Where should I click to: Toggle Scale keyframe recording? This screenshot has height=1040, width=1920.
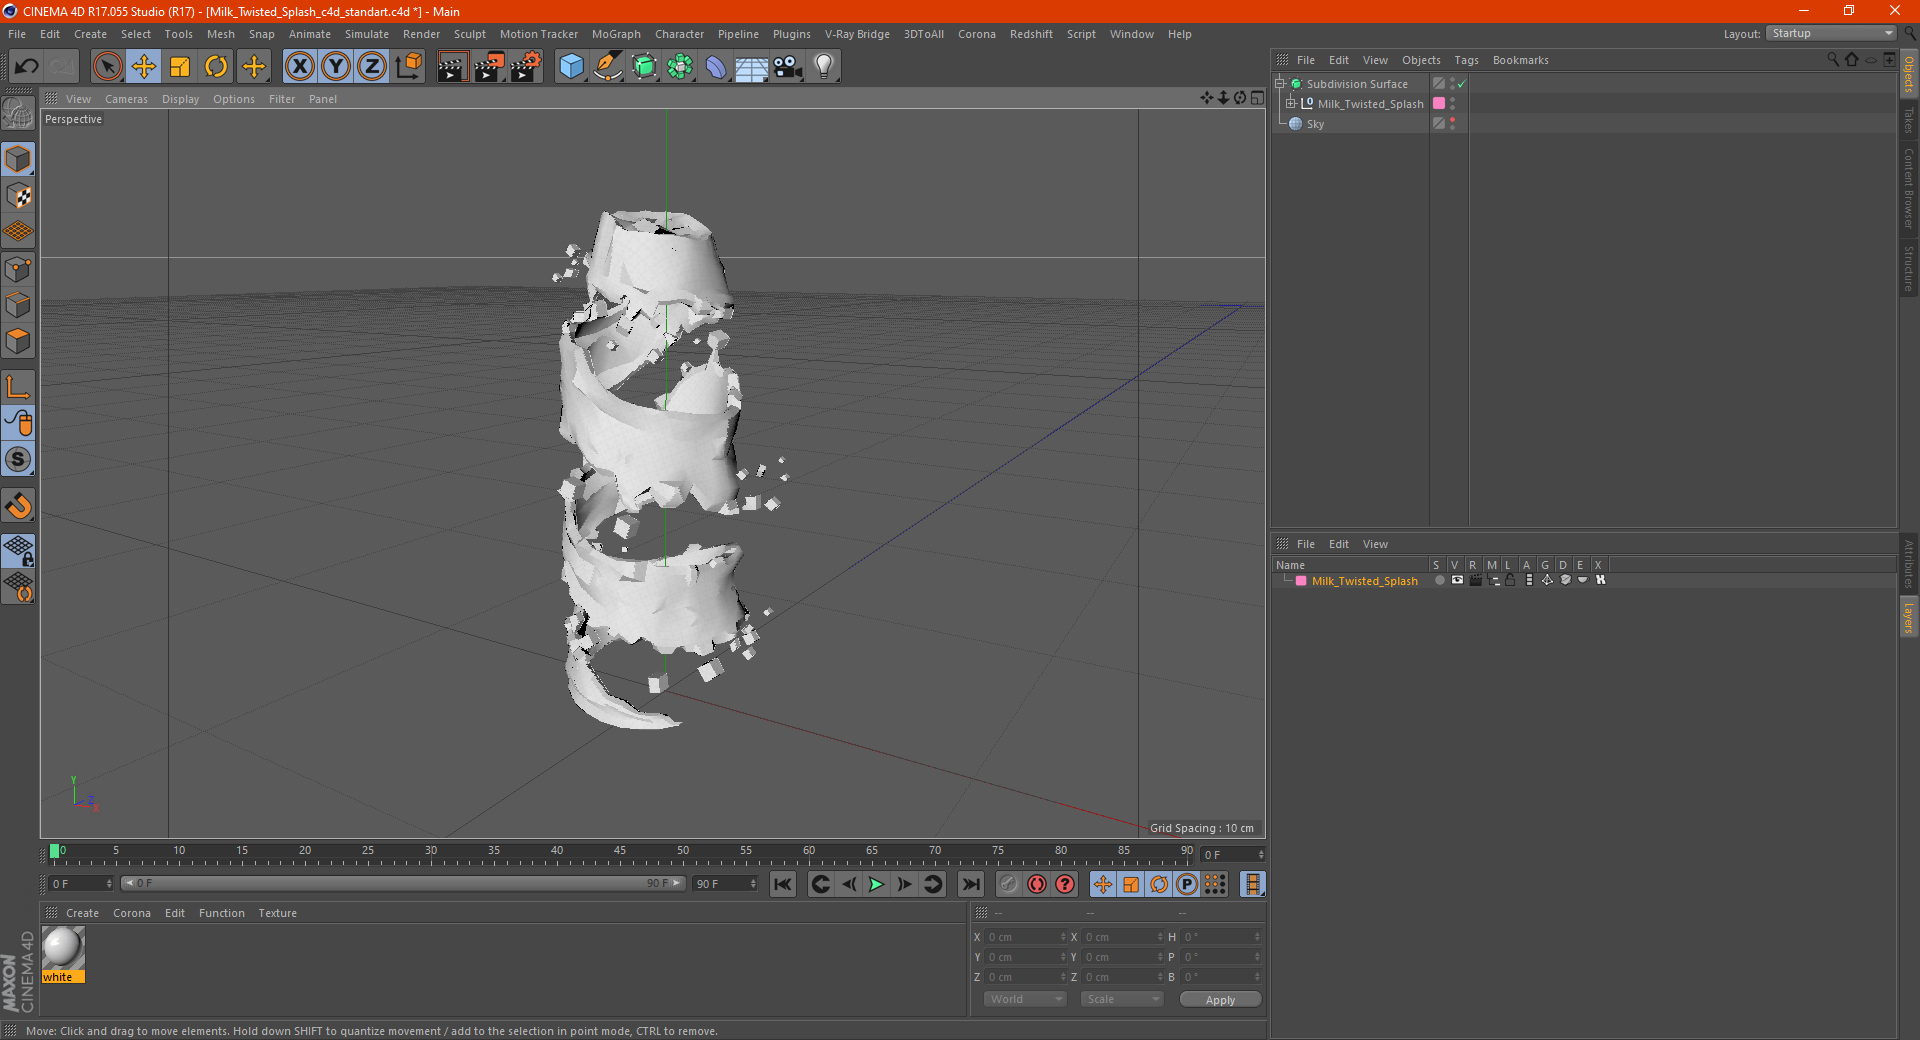[x=1131, y=884]
